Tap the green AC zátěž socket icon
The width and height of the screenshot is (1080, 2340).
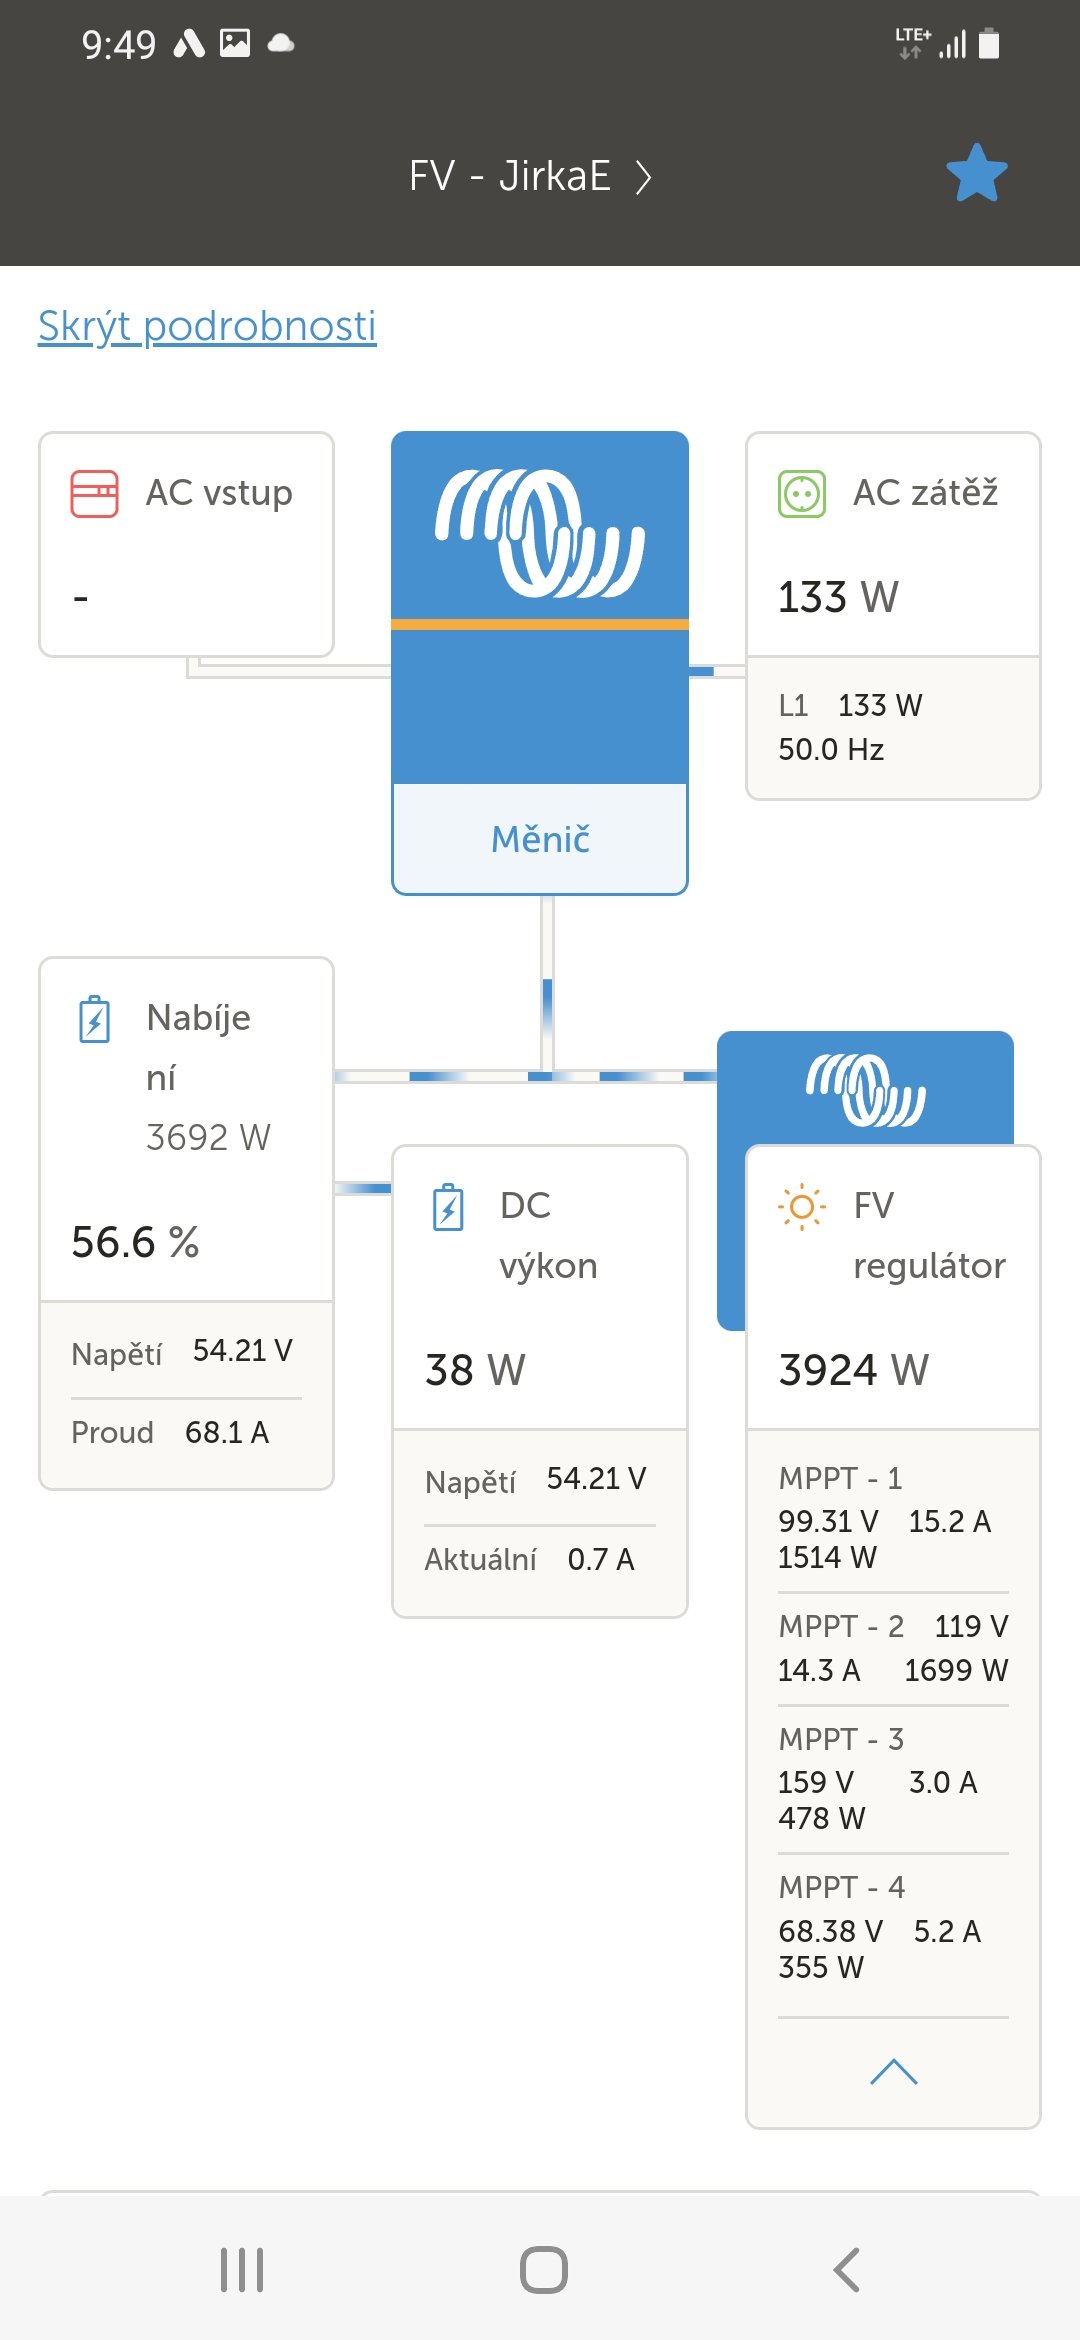click(x=801, y=494)
